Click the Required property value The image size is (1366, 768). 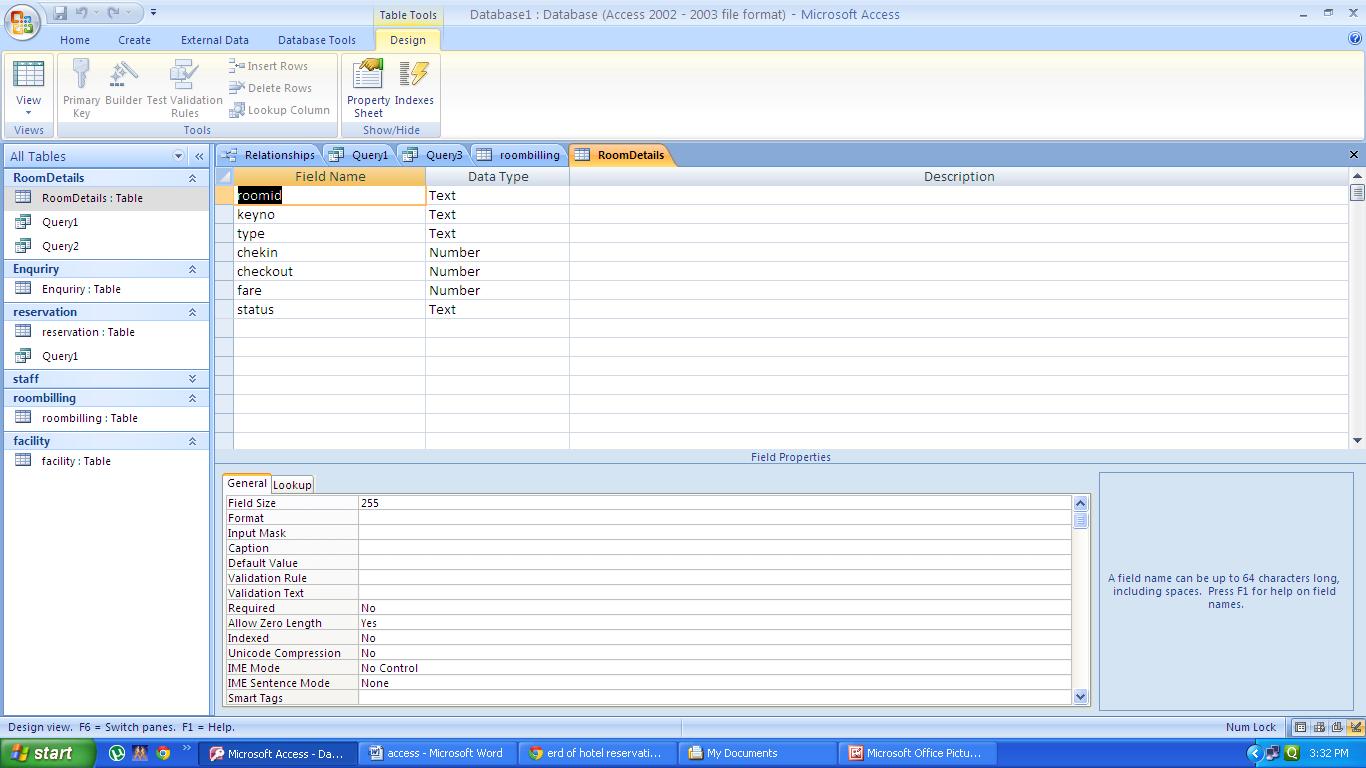(x=714, y=608)
